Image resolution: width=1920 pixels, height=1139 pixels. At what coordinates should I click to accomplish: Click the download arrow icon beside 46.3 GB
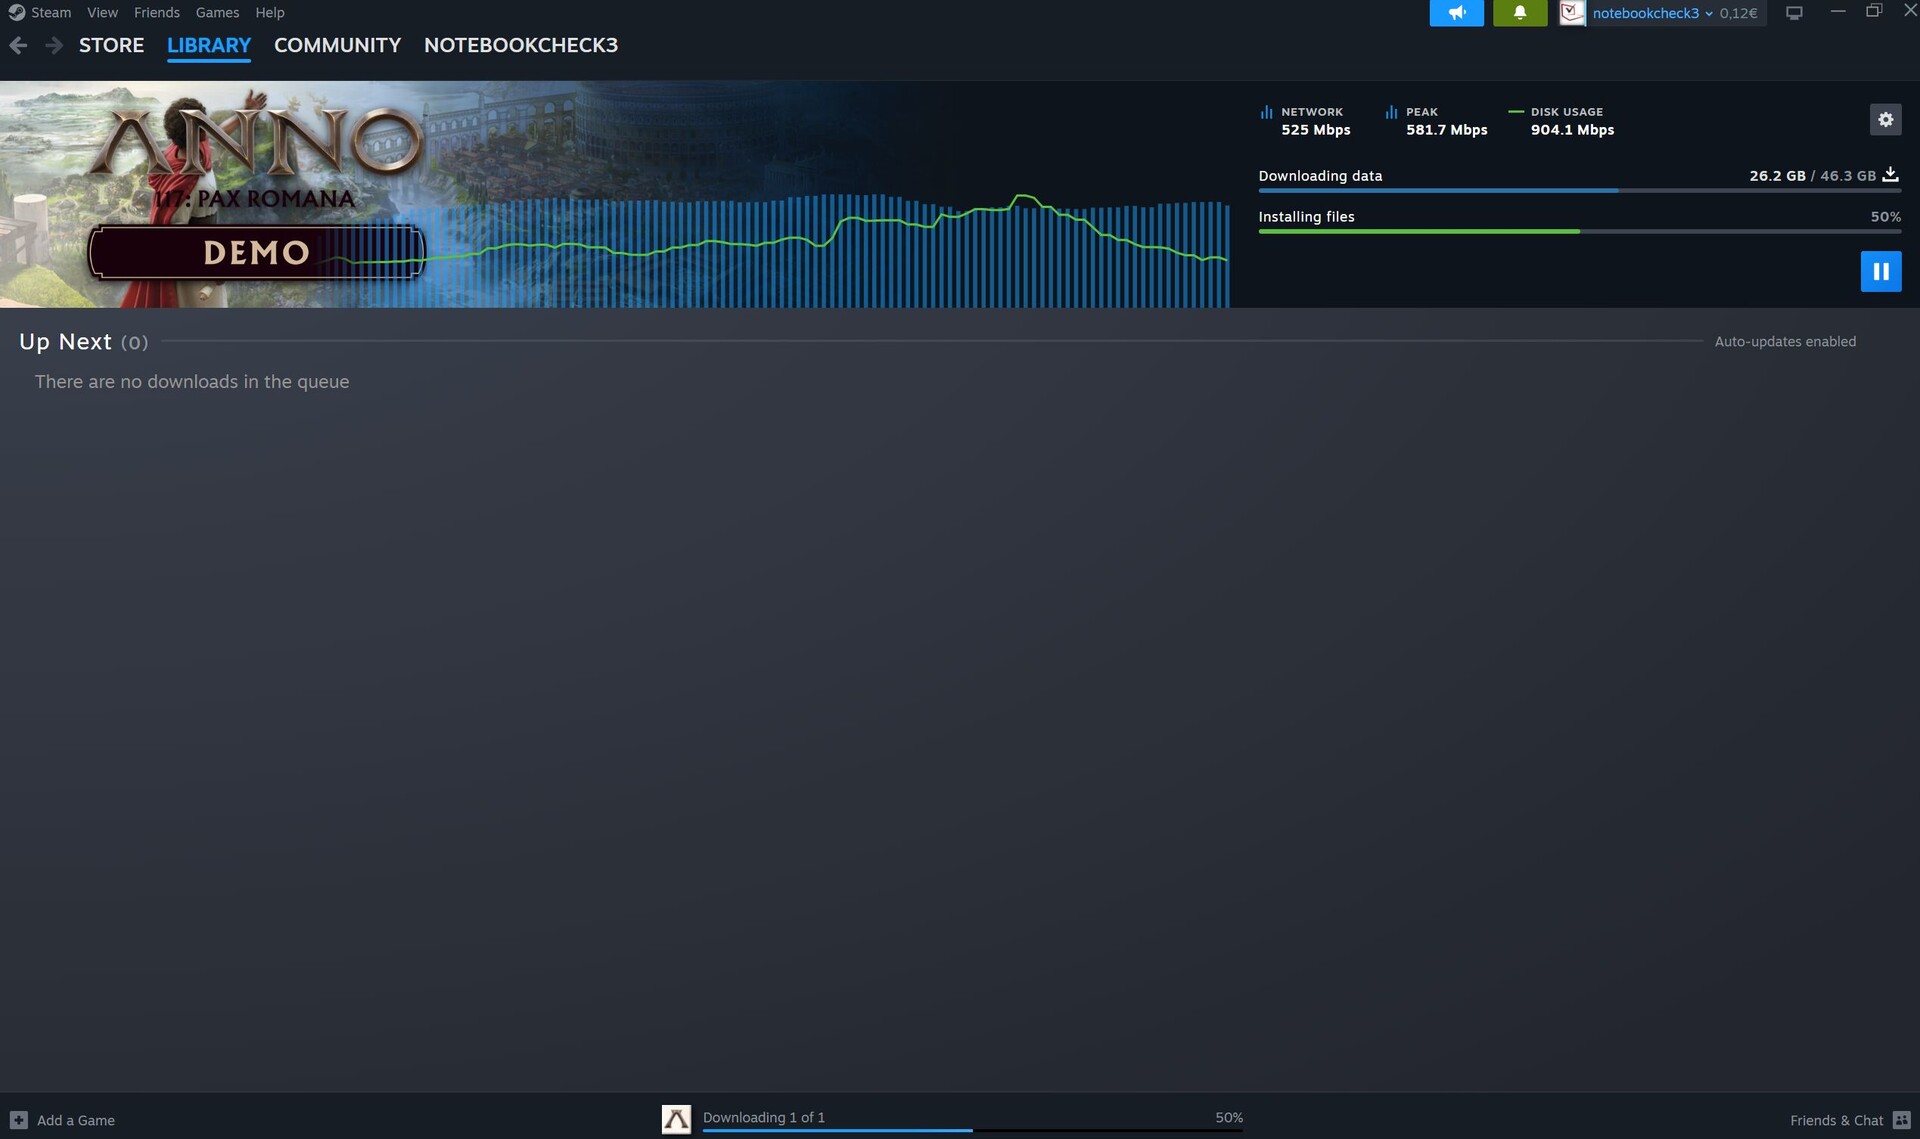pos(1890,175)
